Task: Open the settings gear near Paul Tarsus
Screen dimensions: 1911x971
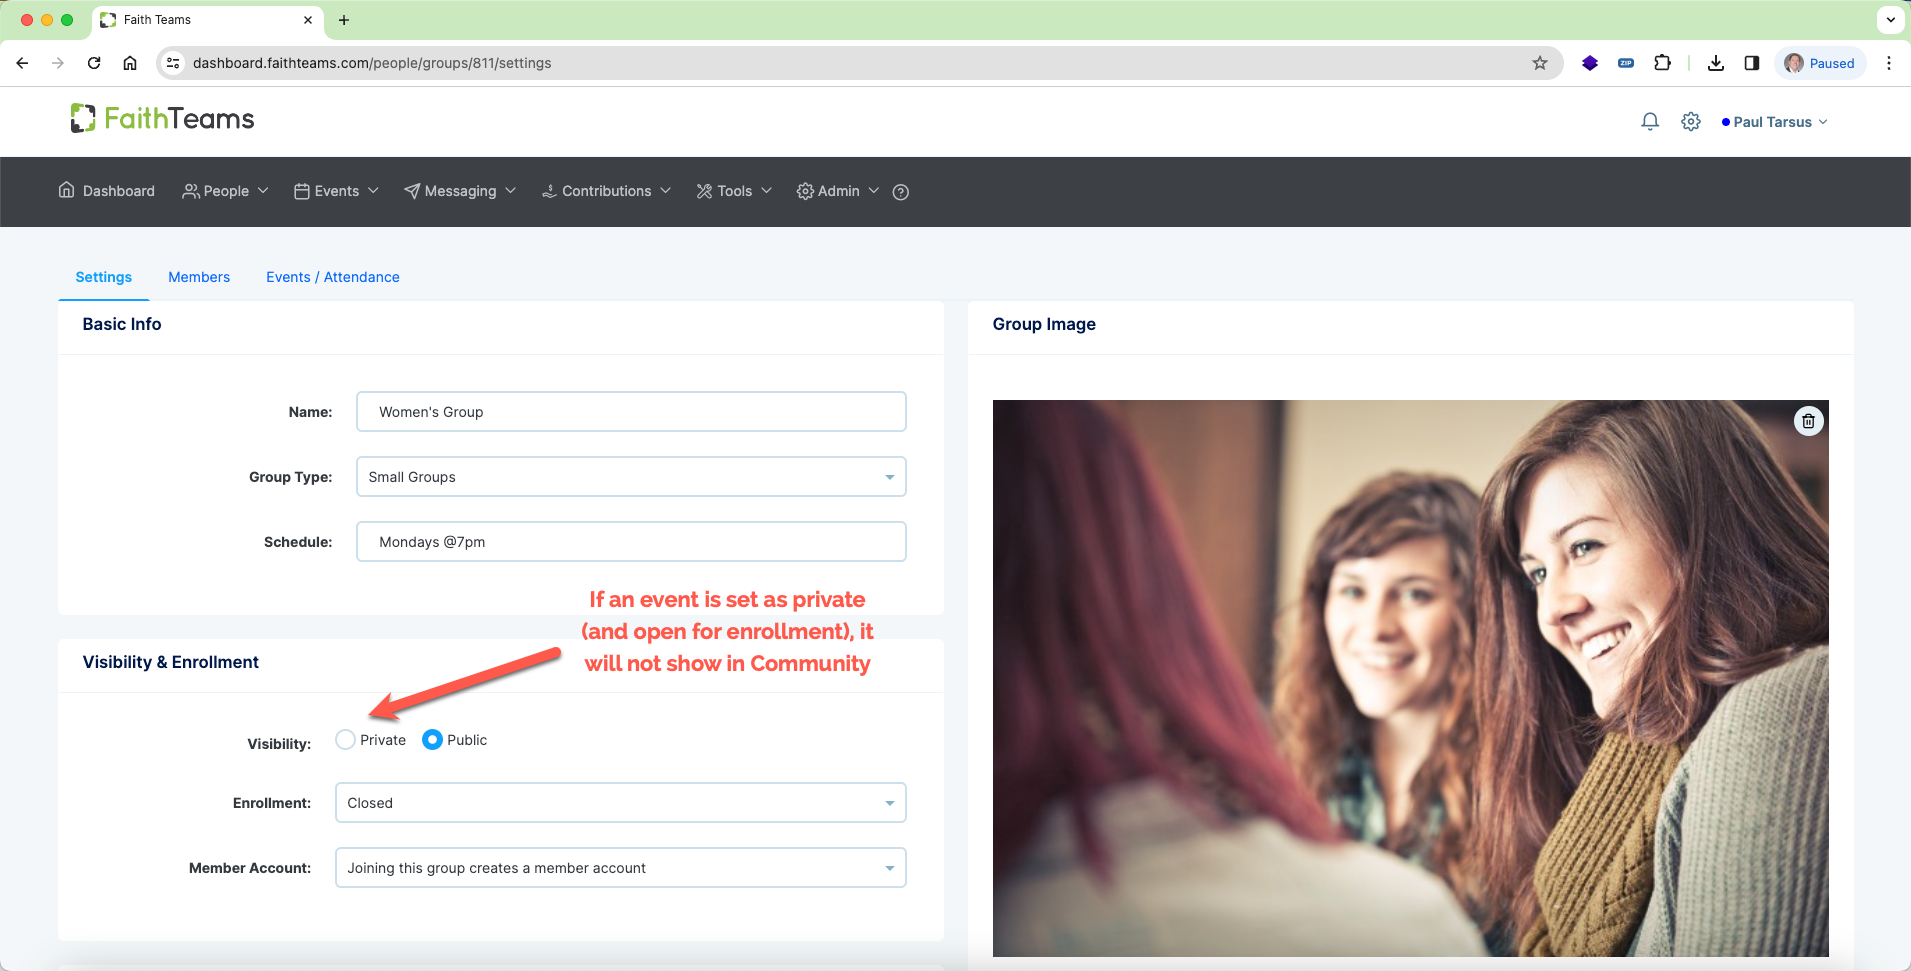Action: pos(1691,122)
